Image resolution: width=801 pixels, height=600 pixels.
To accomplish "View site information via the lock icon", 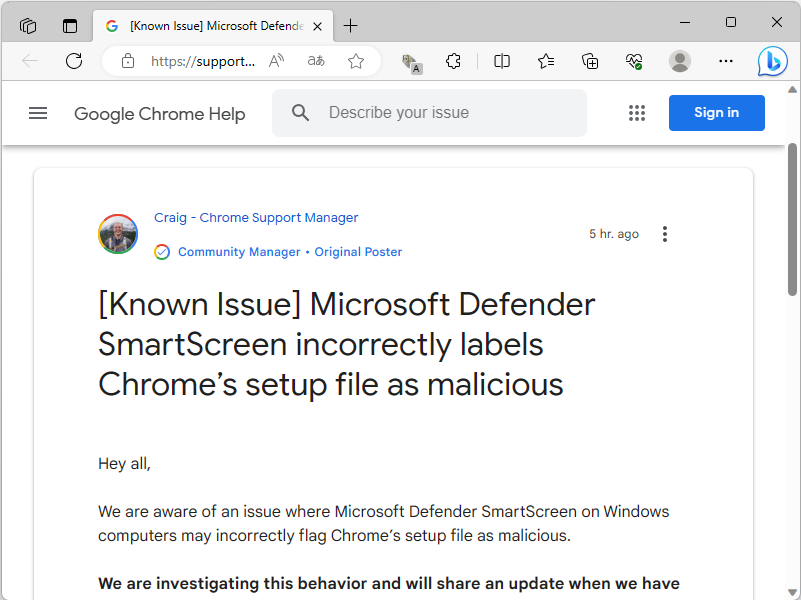I will (127, 61).
